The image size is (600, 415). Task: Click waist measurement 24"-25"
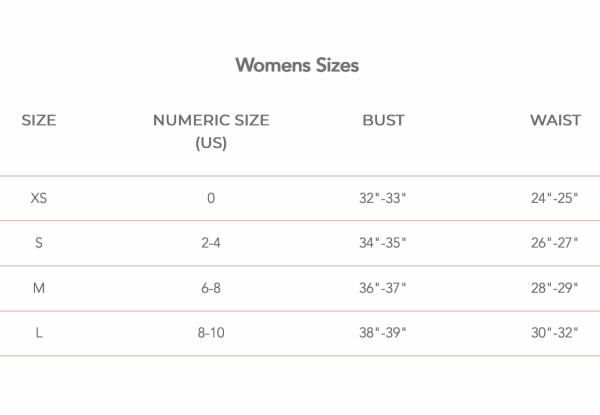pyautogui.click(x=555, y=198)
